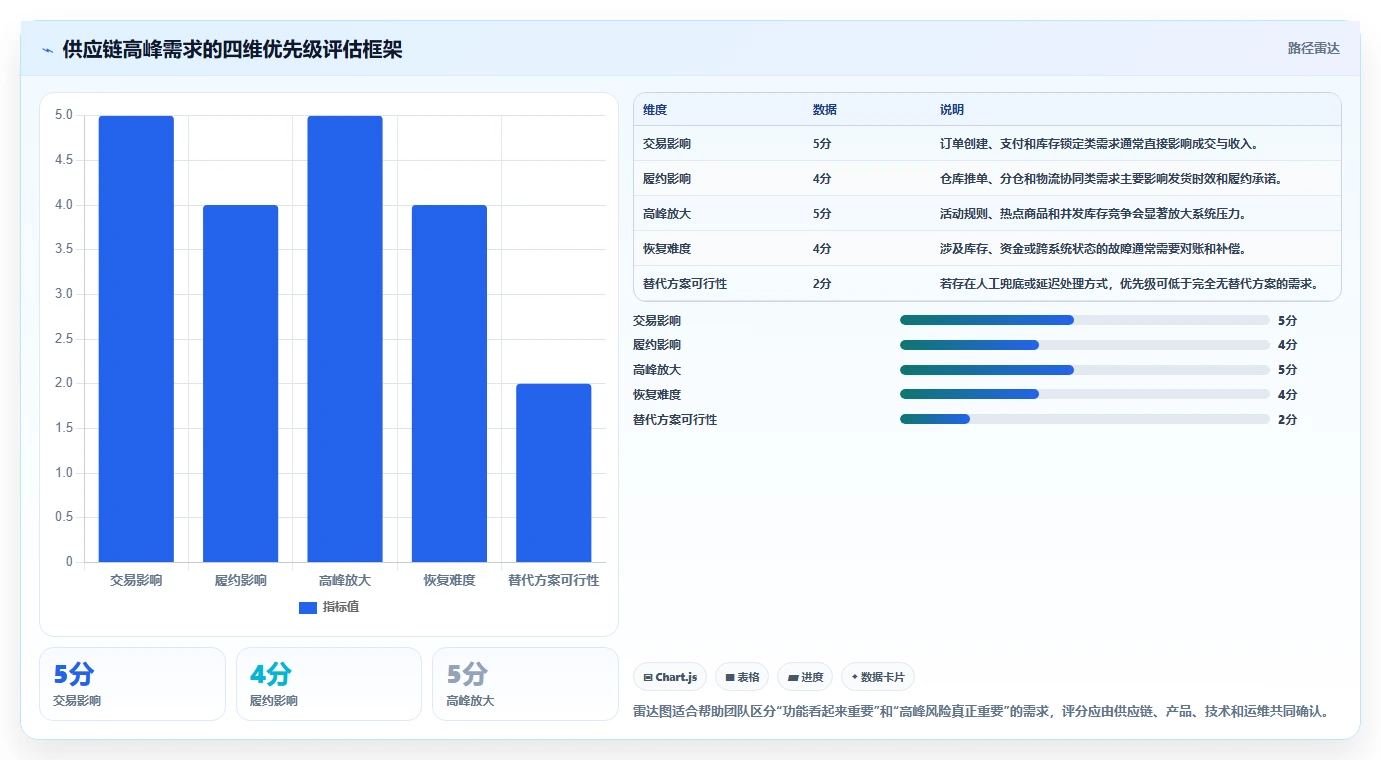Click the 路径雷达 label in the header
The height and width of the screenshot is (760, 1381).
[1313, 48]
